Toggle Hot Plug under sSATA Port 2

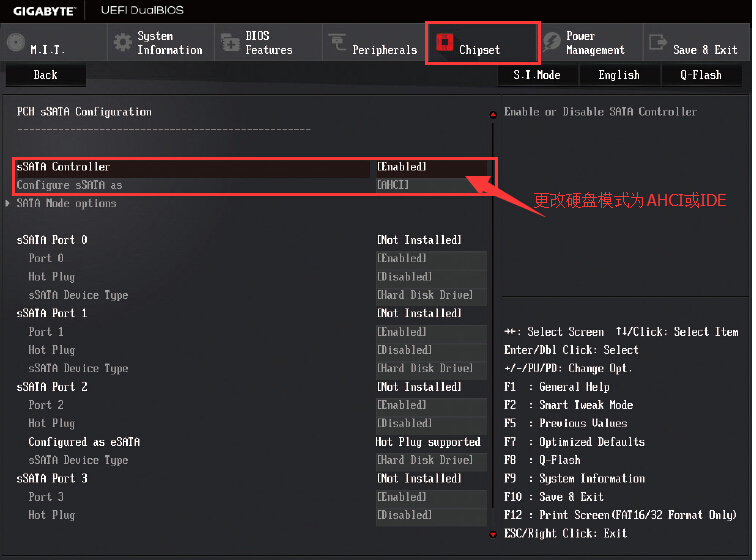(431, 423)
